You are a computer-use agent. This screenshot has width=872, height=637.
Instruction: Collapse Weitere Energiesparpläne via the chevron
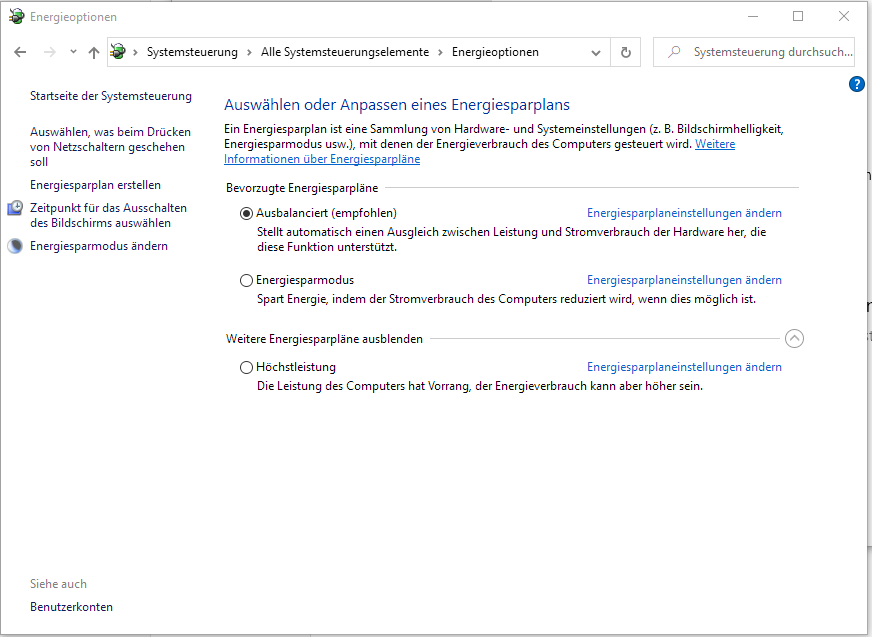click(795, 339)
